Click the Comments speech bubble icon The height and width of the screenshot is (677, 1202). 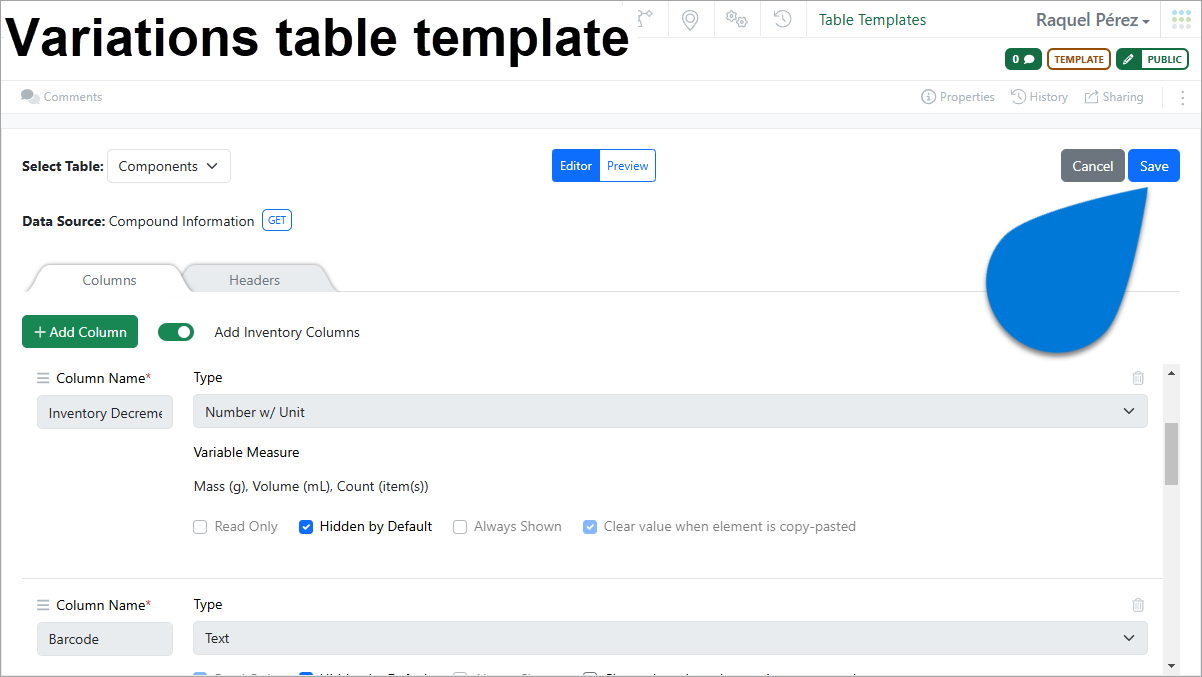click(29, 96)
